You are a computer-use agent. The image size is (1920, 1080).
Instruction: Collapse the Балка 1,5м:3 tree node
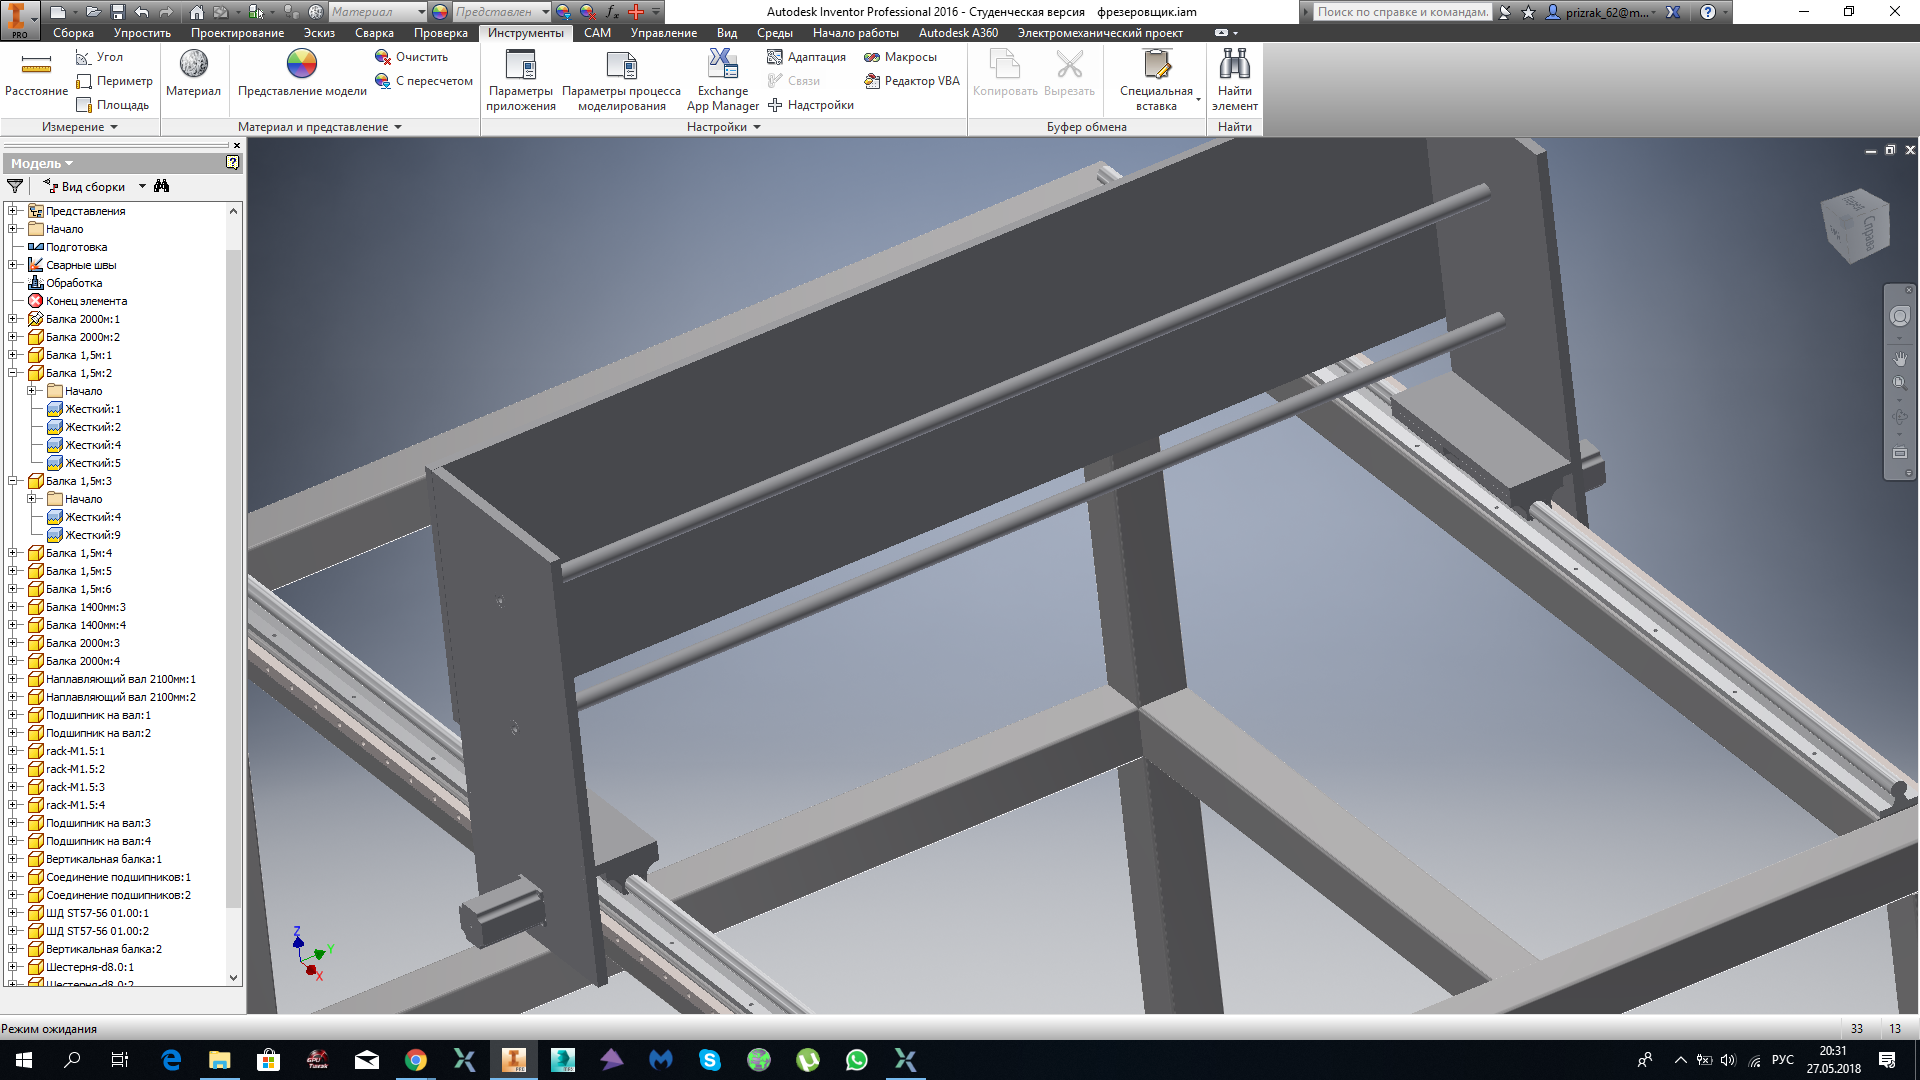[13, 481]
